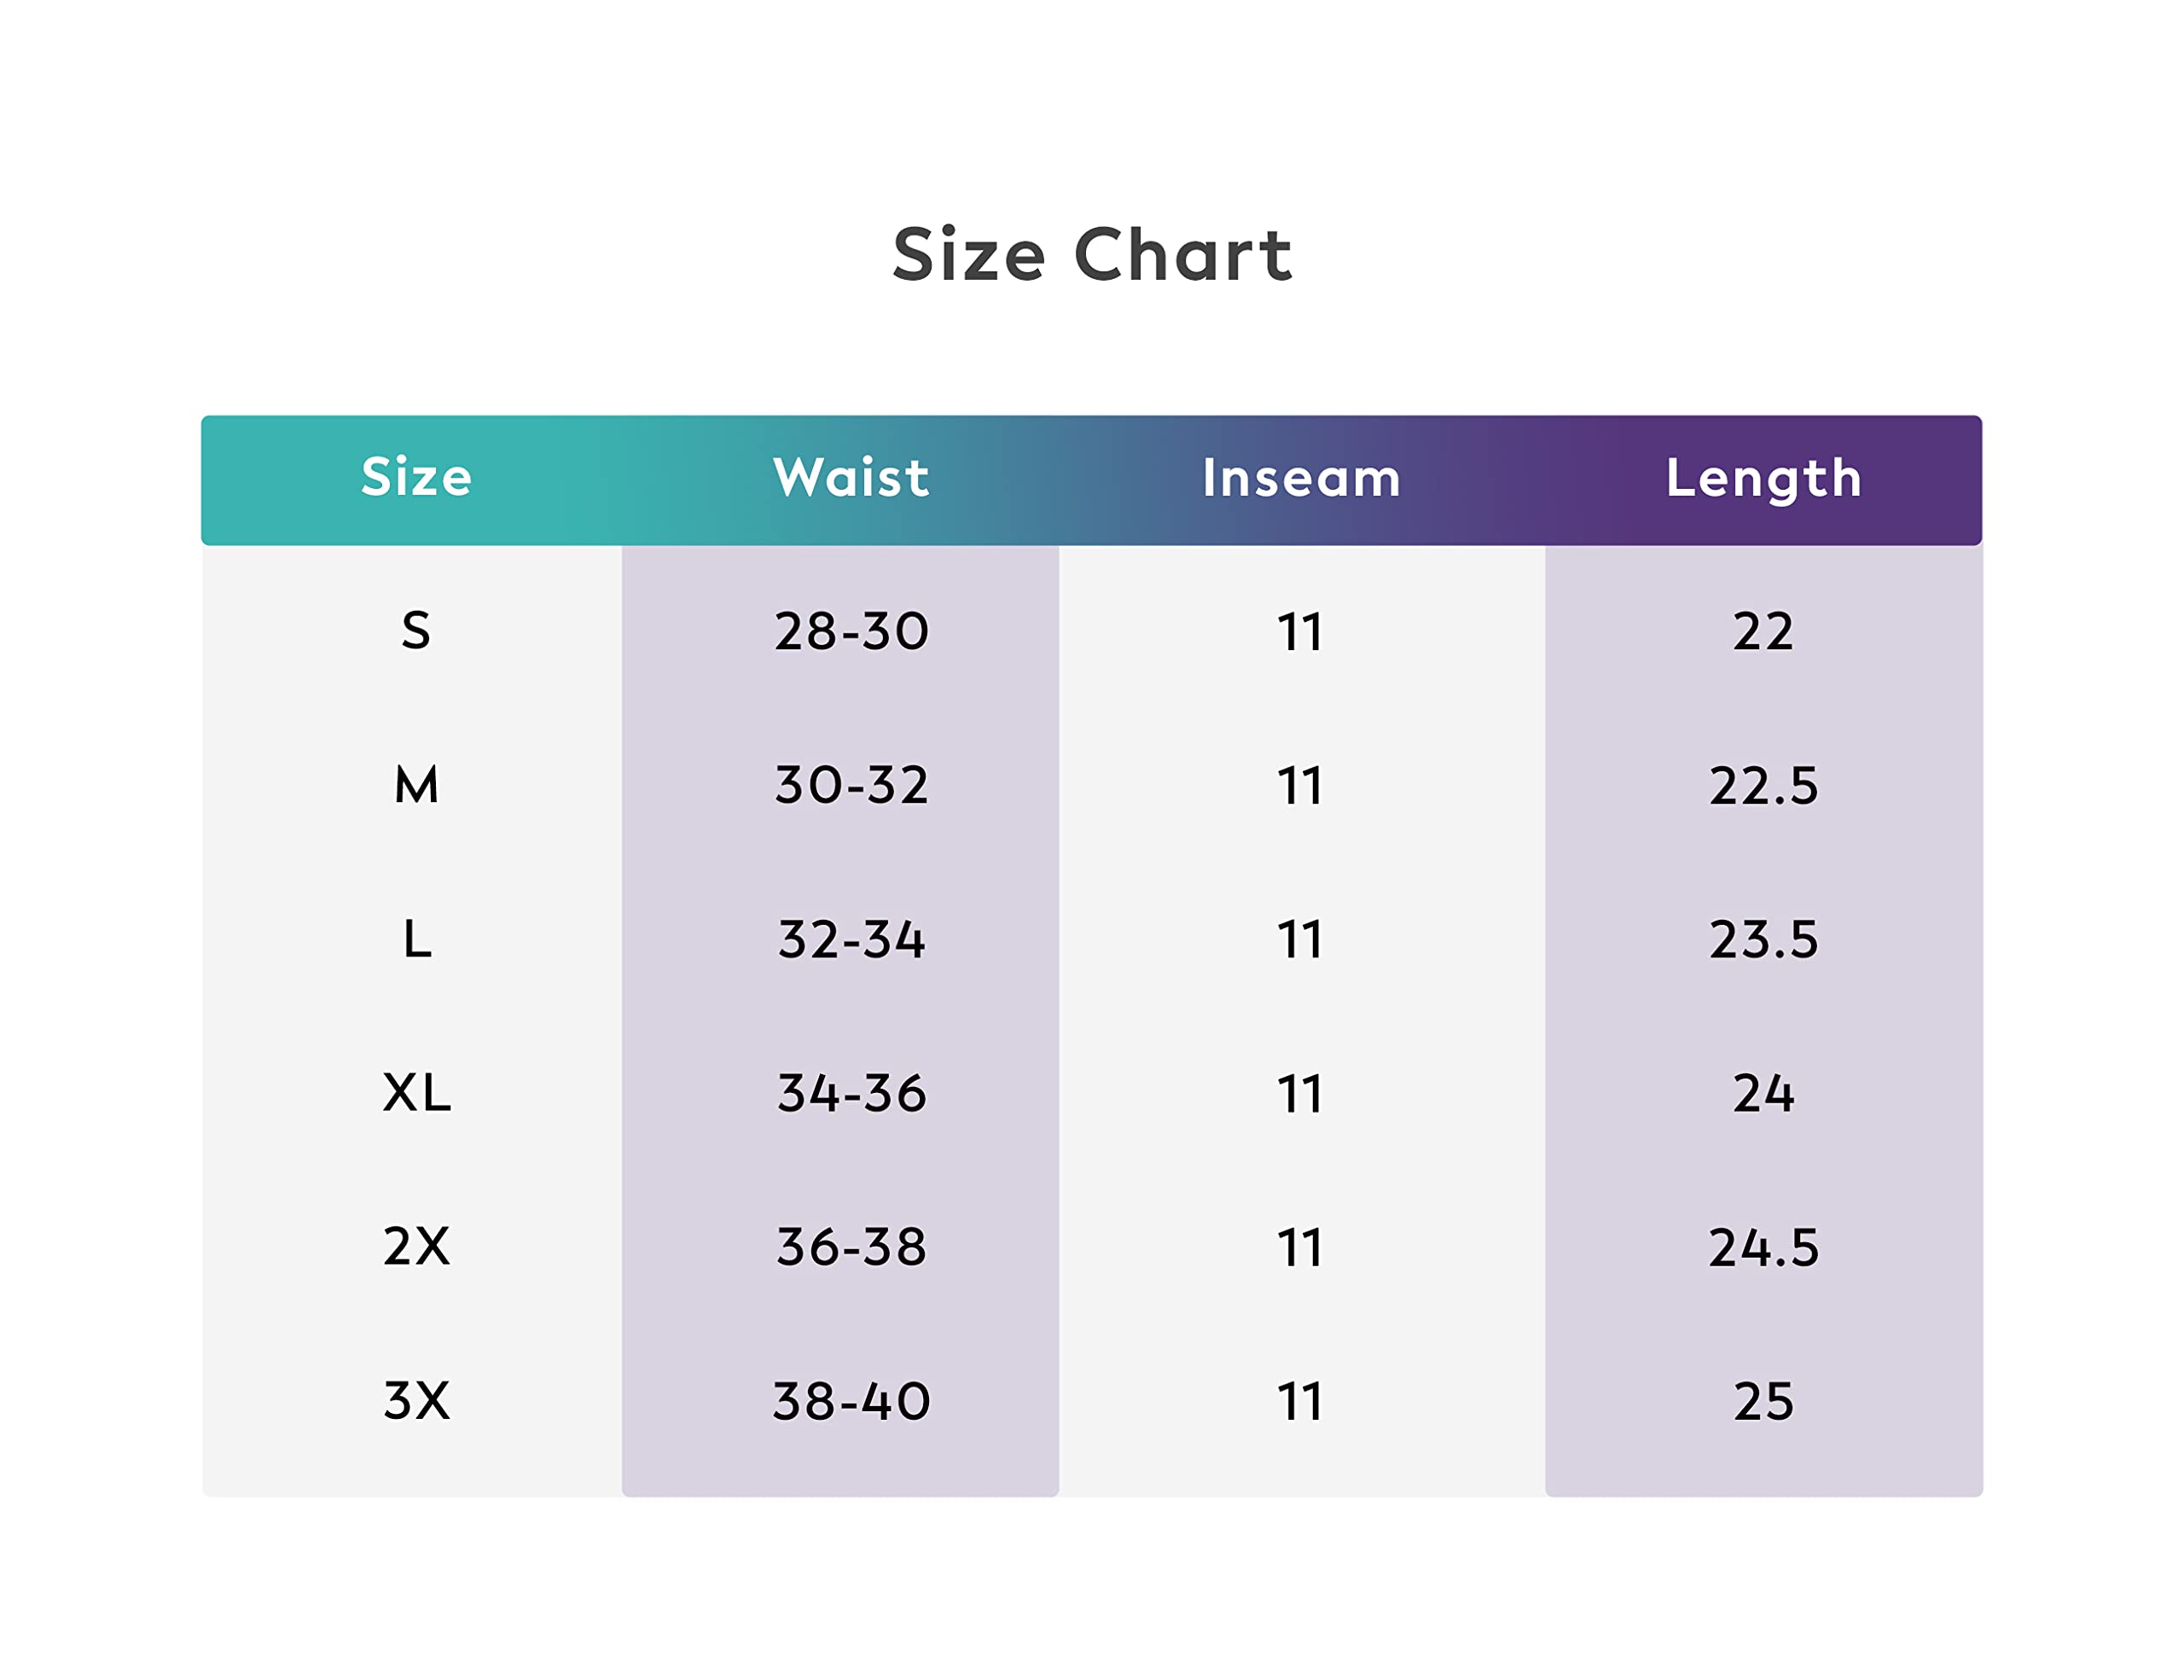This screenshot has width=2184, height=1680.
Task: Select the Waist column header
Action: tap(851, 477)
